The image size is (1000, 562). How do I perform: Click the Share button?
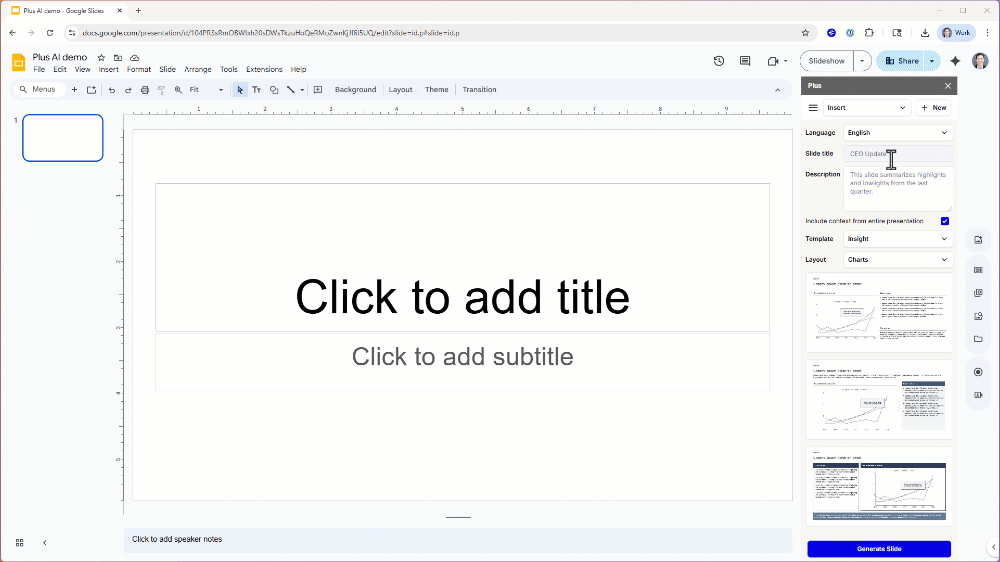pyautogui.click(x=902, y=61)
